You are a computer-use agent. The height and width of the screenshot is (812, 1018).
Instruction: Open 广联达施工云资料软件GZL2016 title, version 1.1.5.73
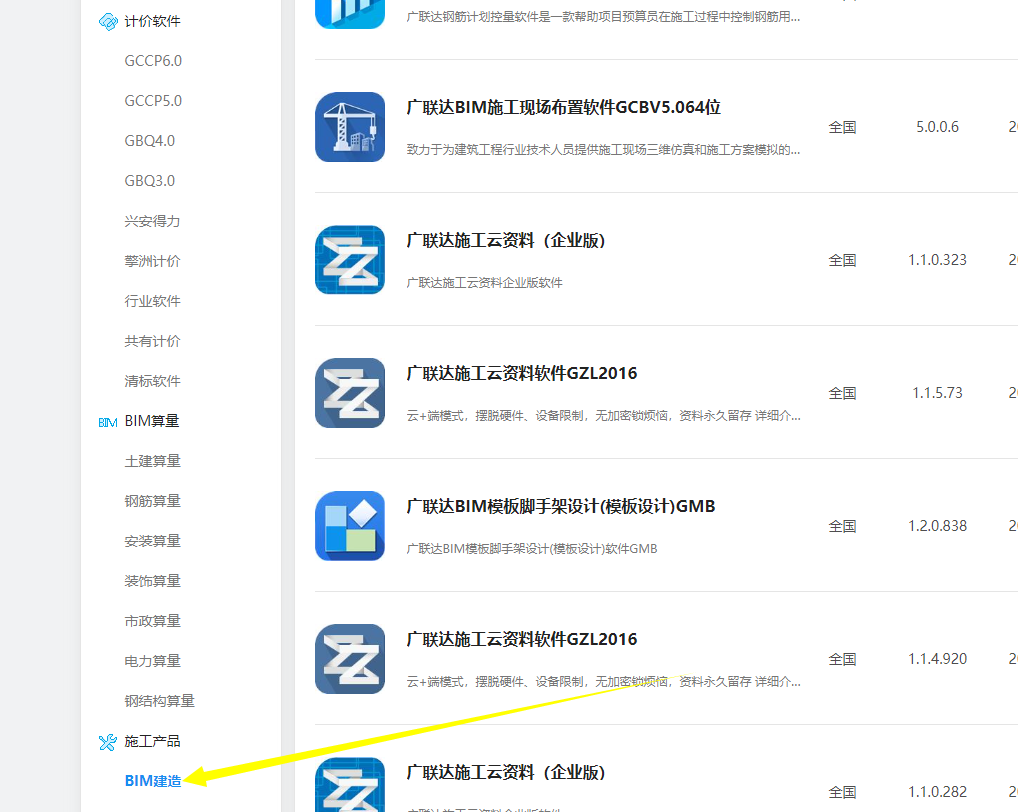coord(522,373)
